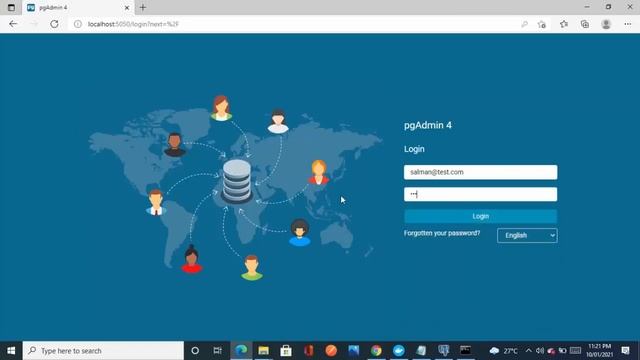This screenshot has width=640, height=360.
Task: Open the tab actions menu icon
Action: click(11, 7)
